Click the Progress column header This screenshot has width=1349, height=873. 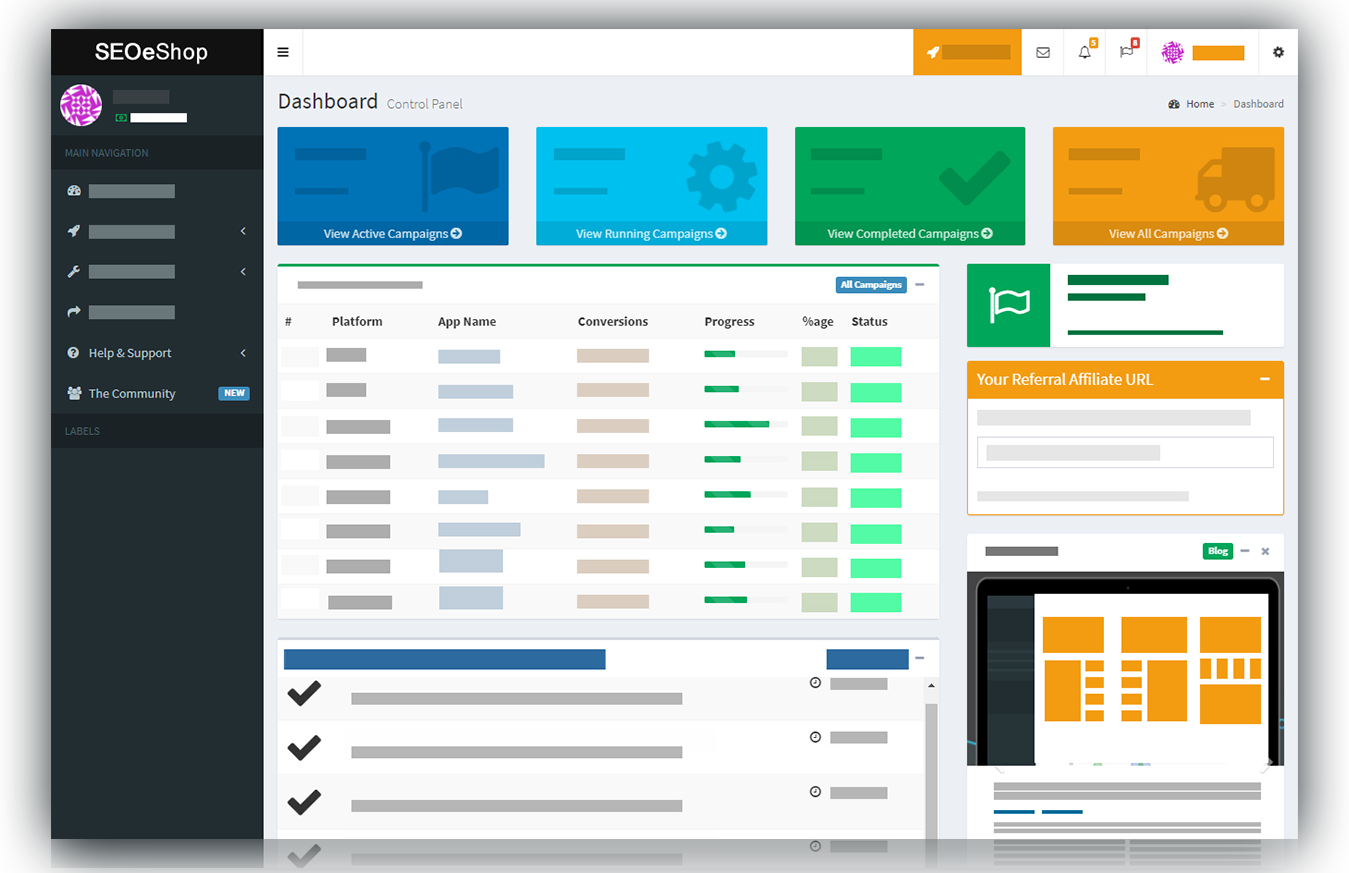(729, 321)
